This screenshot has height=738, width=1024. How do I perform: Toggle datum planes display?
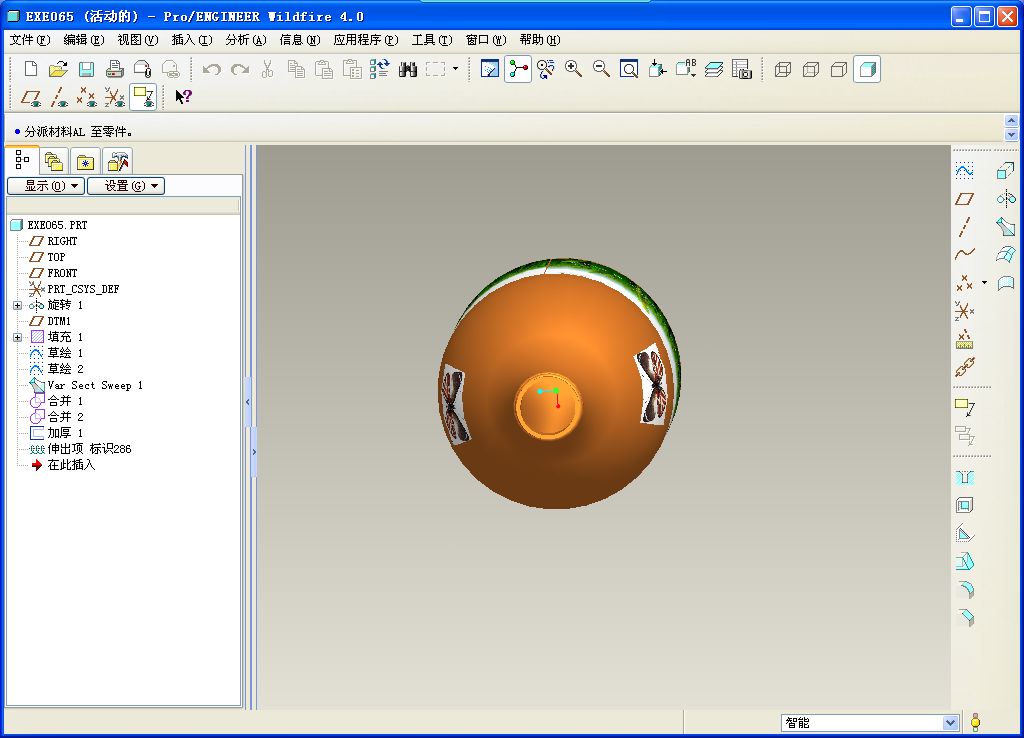(x=31, y=97)
